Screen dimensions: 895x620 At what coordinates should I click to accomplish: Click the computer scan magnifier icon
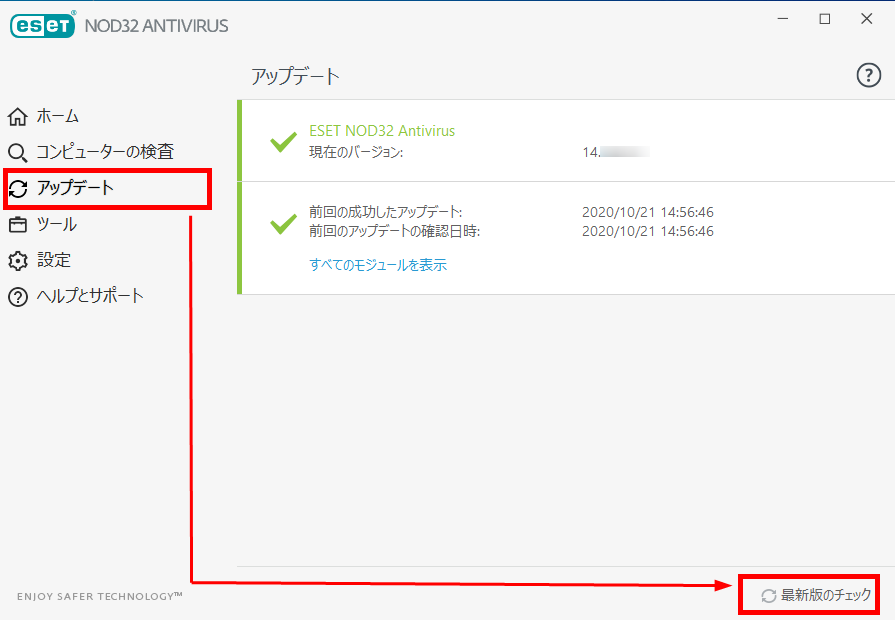(17, 152)
